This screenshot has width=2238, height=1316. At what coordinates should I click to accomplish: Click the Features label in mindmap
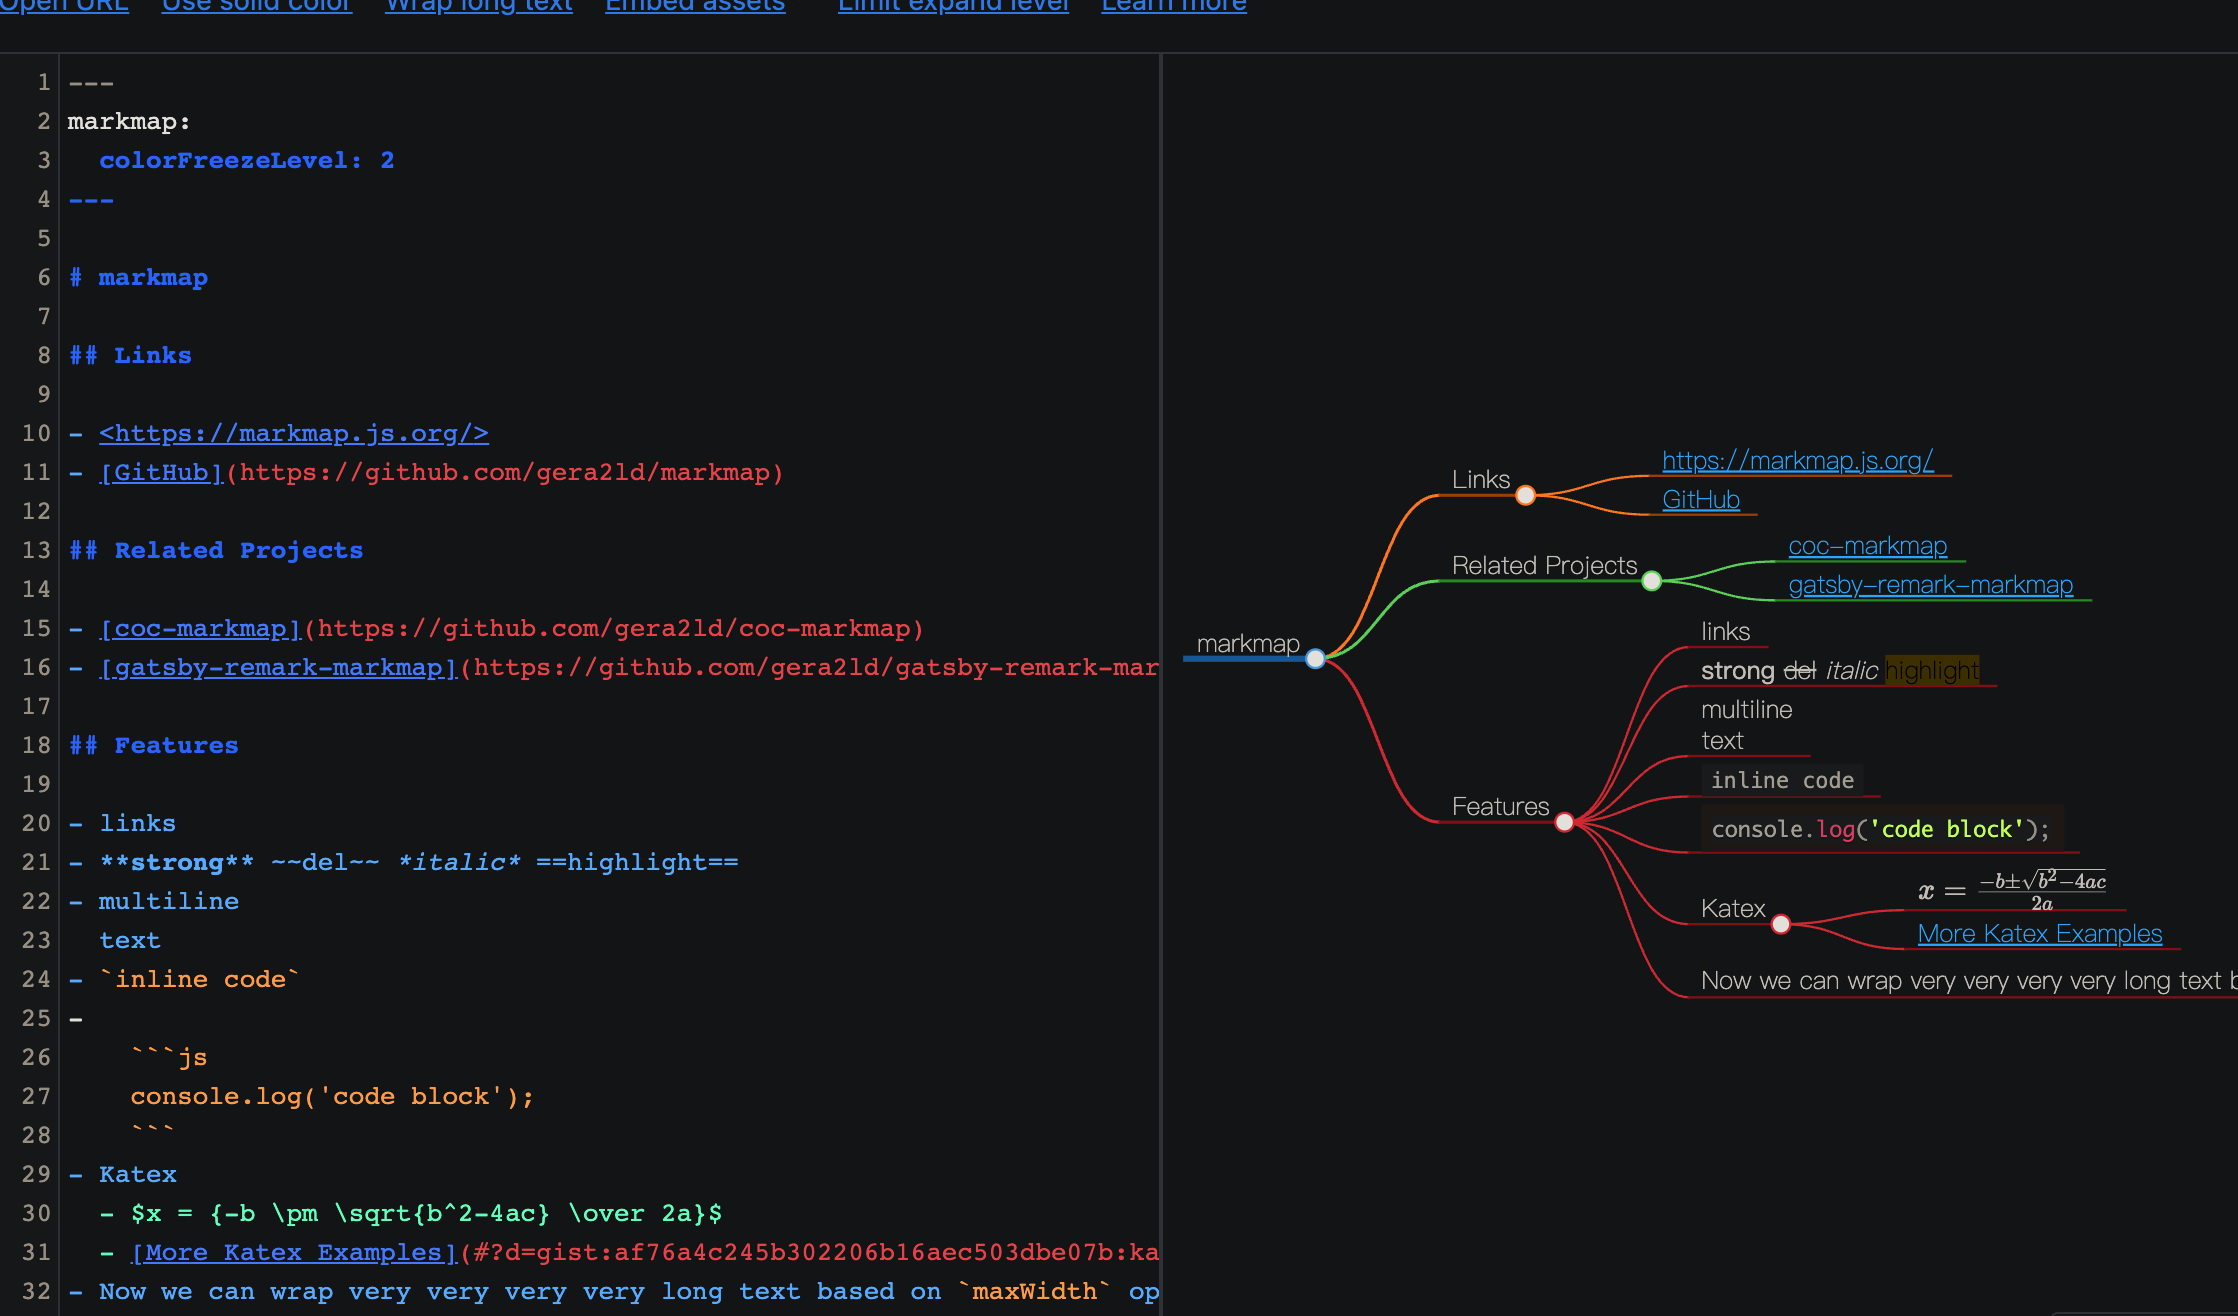[1500, 806]
